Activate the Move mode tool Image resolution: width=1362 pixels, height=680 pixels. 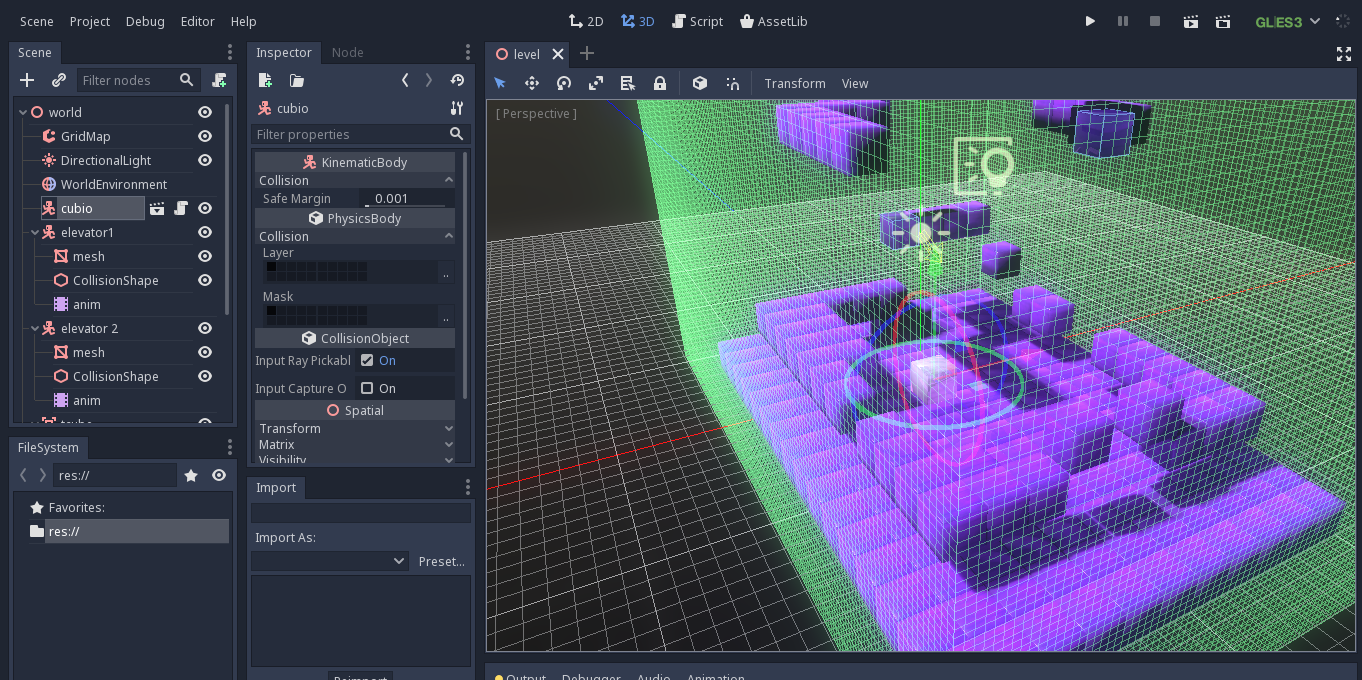pos(532,83)
